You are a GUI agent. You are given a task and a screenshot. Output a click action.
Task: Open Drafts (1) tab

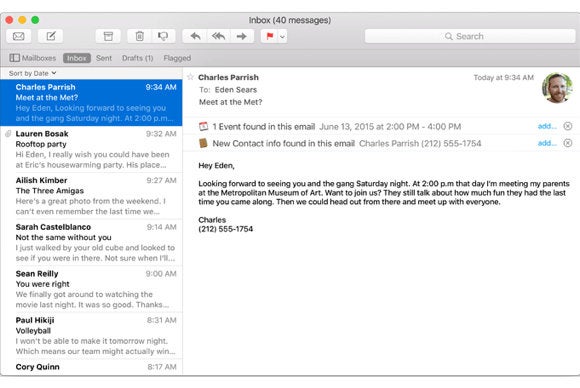click(138, 58)
